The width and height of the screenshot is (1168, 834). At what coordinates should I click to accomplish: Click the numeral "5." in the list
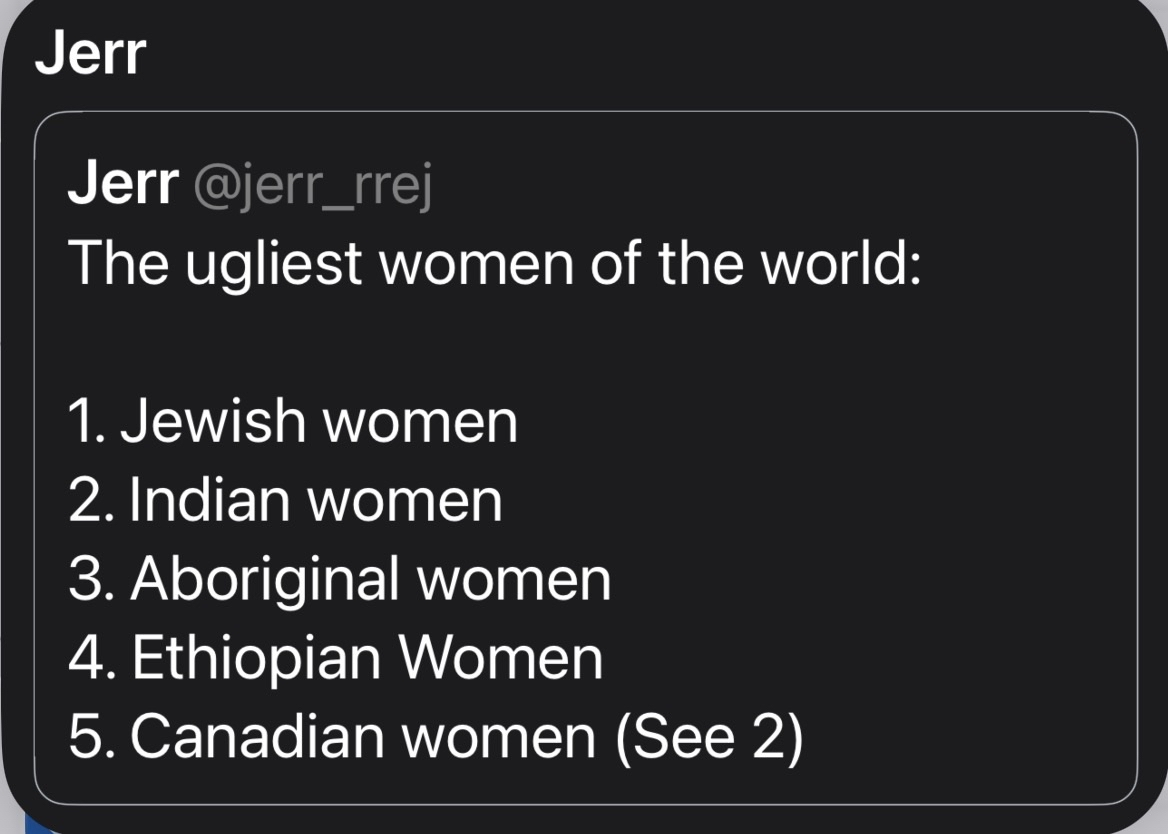pos(93,737)
